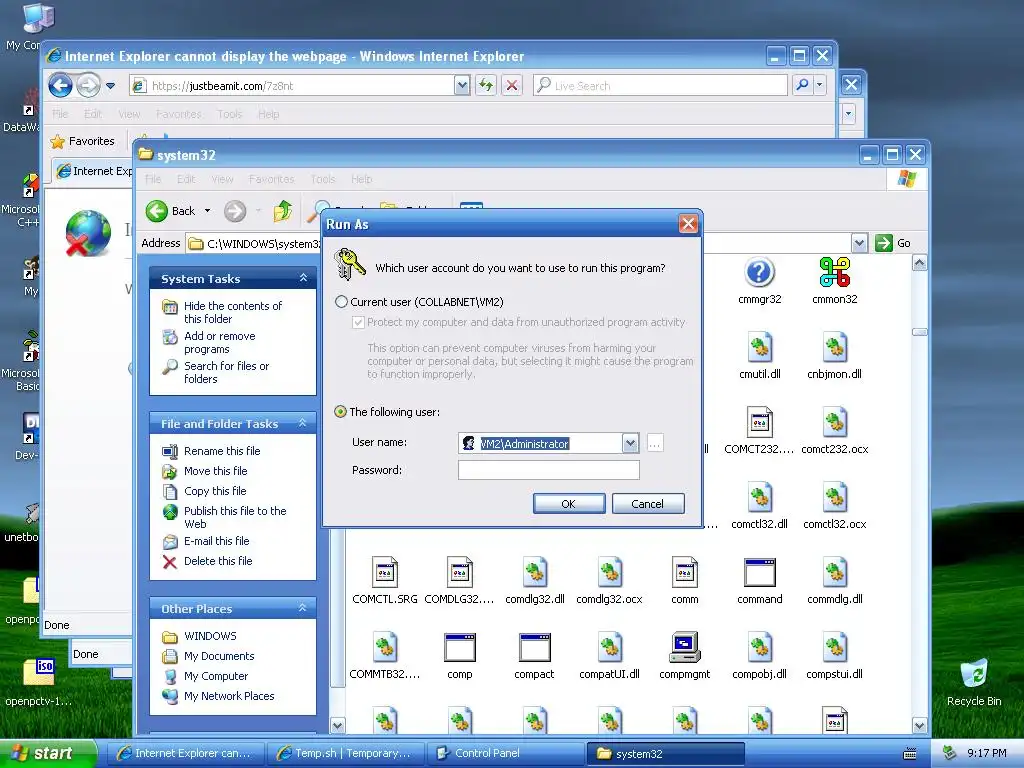The width and height of the screenshot is (1024, 768).
Task: Open the Help menu in system32 window
Action: pos(362,179)
